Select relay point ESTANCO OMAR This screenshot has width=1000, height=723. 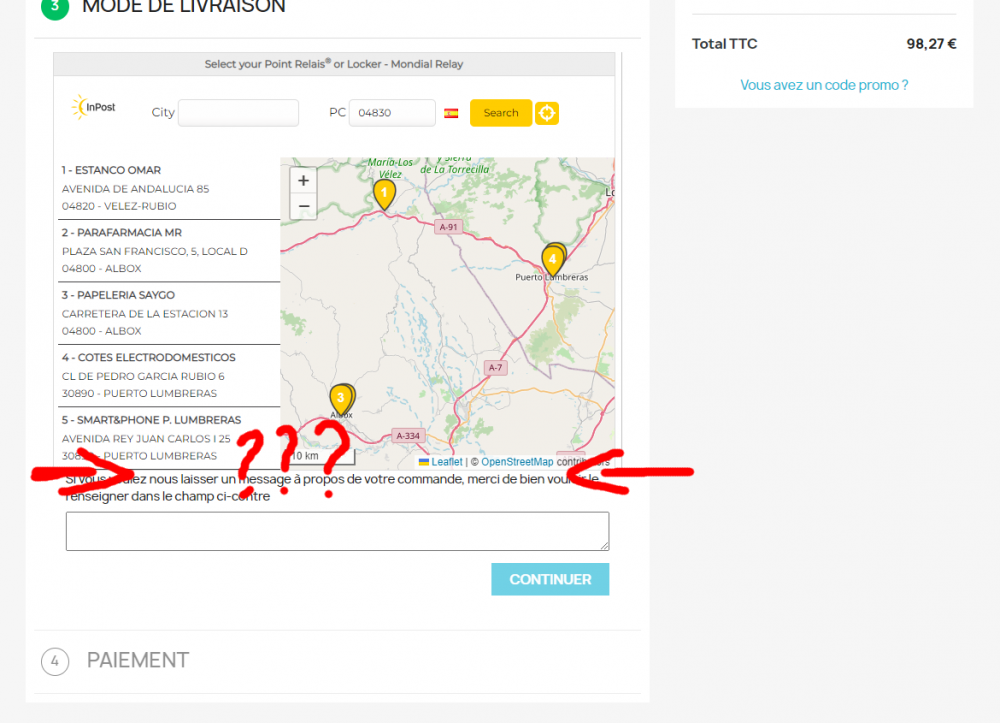(169, 188)
